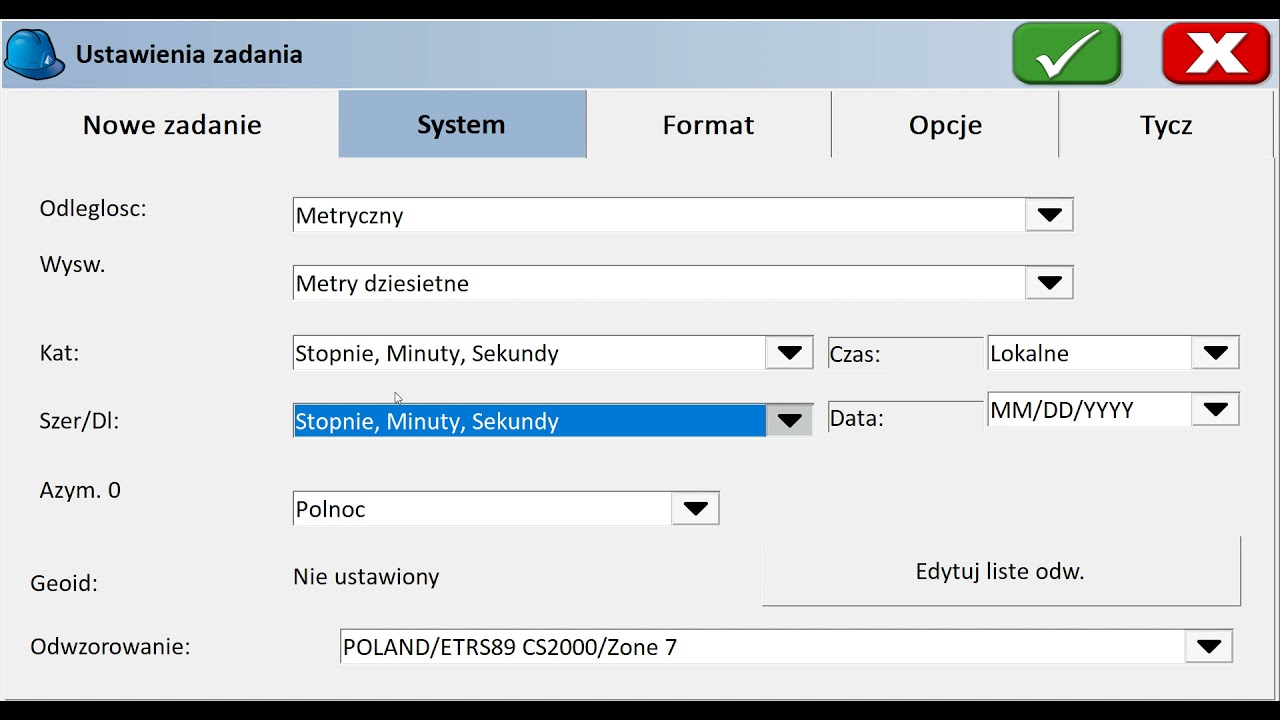Expand the Czas Lokalne dropdown arrow
Image resolution: width=1280 pixels, height=720 pixels.
click(1215, 353)
